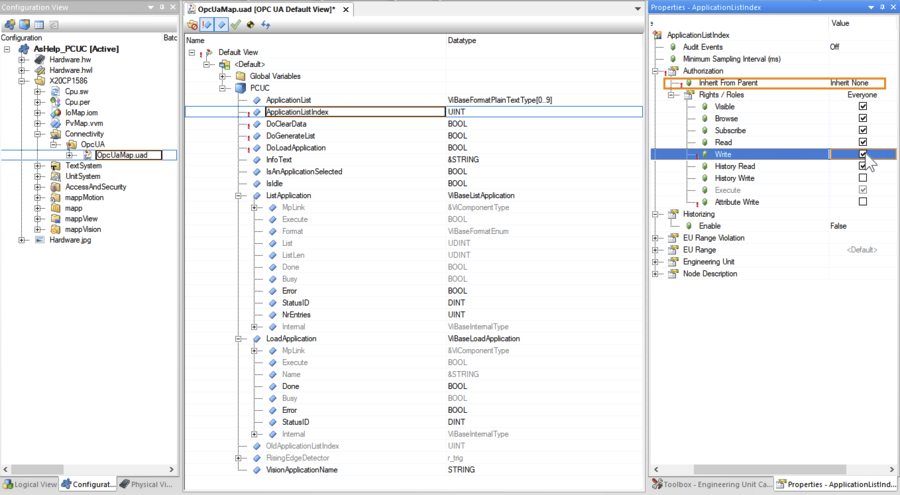Click the green bullet beside Audit Events

(673, 47)
